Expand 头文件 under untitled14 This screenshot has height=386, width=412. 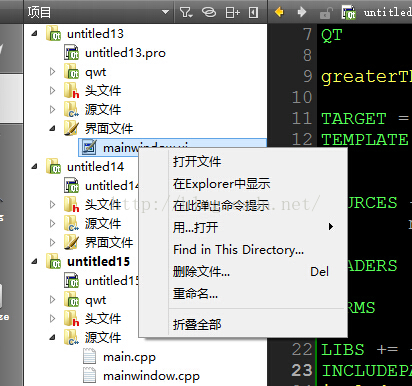pyautogui.click(x=52, y=204)
